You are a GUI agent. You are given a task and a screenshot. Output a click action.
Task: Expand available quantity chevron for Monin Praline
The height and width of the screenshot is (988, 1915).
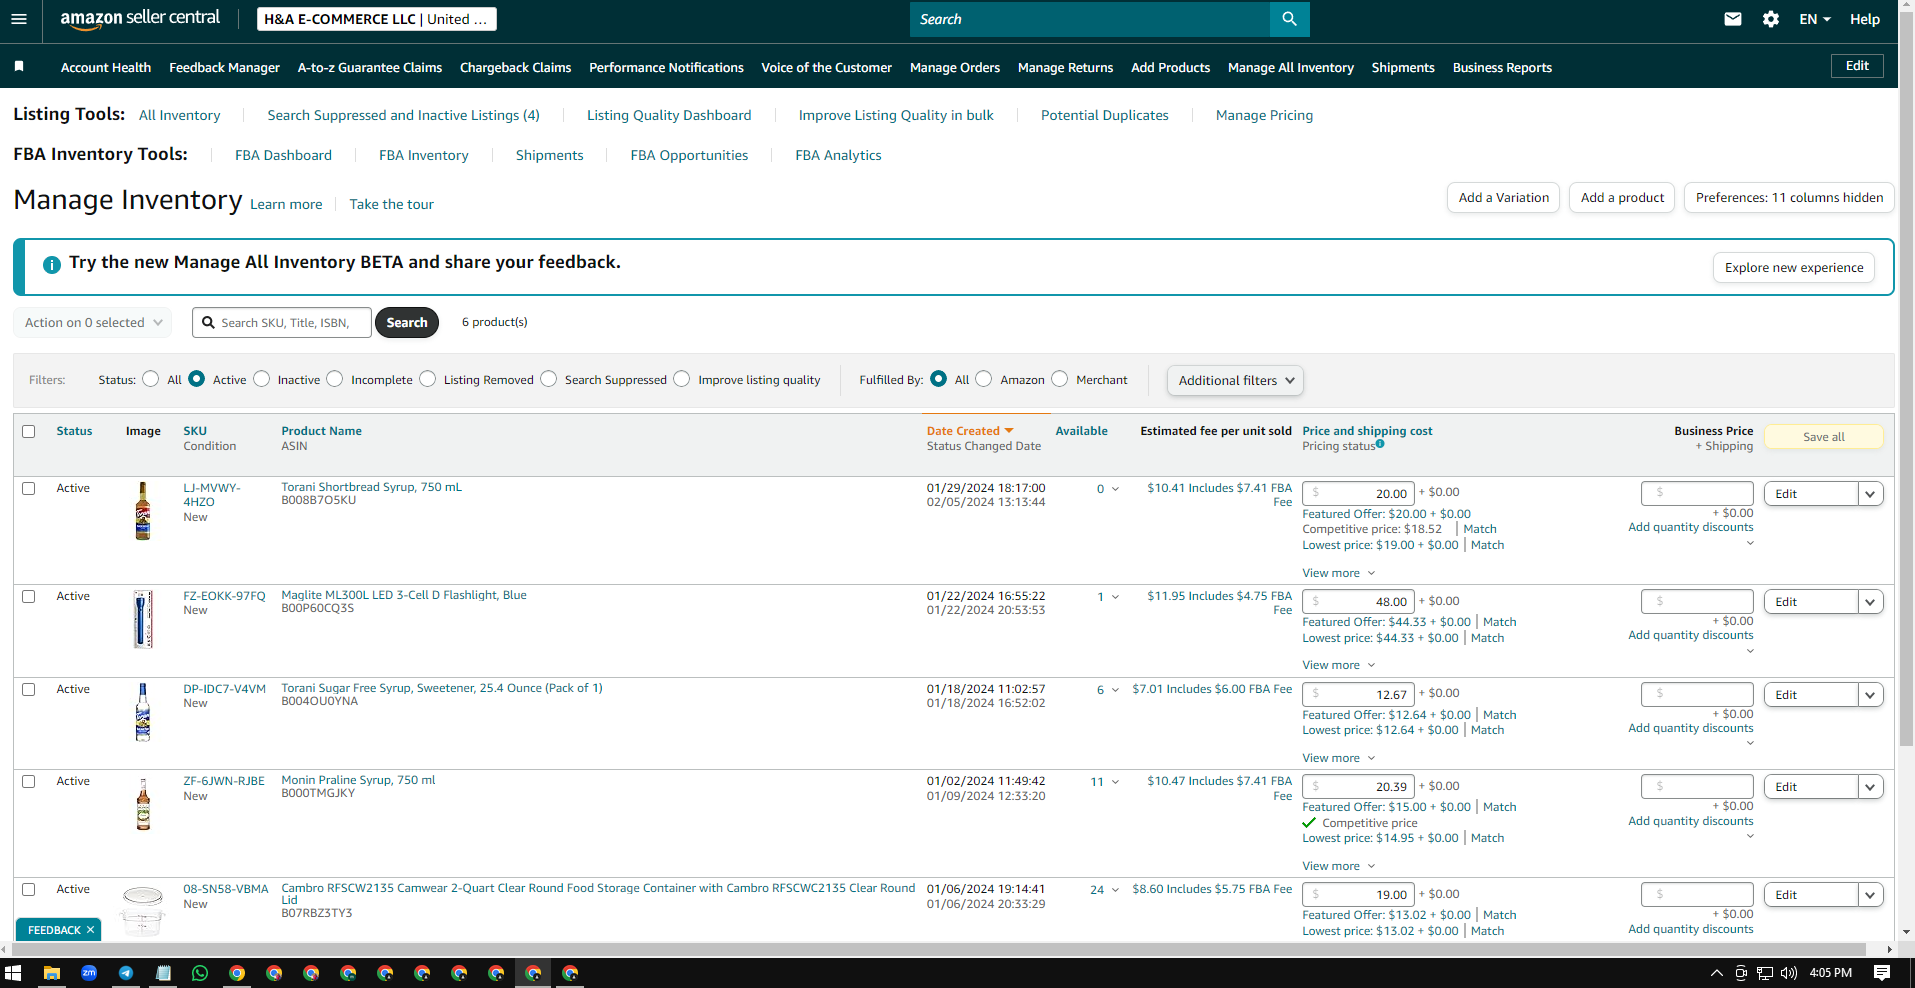pos(1115,782)
